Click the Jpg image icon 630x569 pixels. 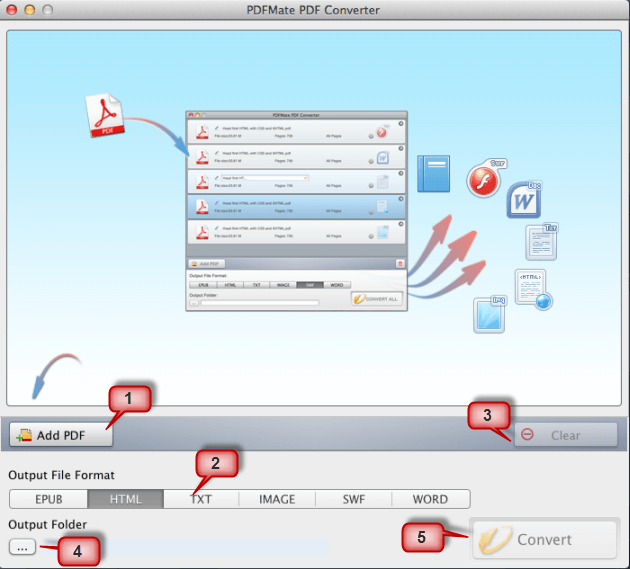click(489, 315)
